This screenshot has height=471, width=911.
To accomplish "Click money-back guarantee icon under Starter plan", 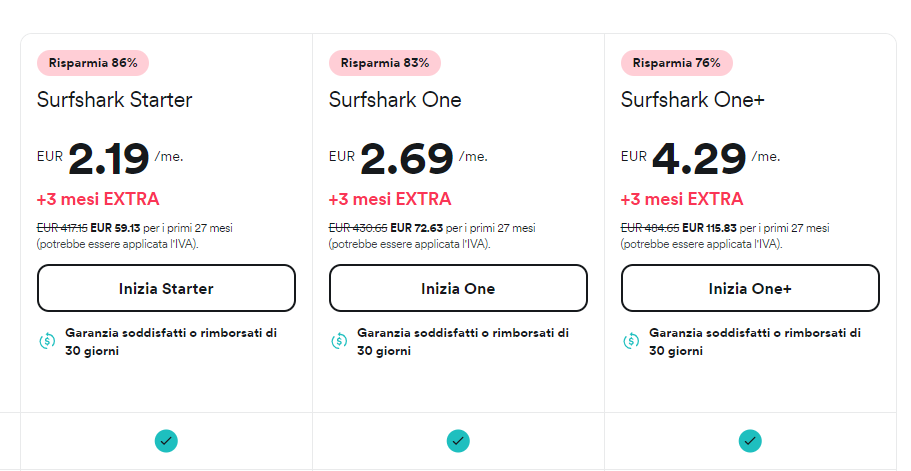I will tap(47, 341).
